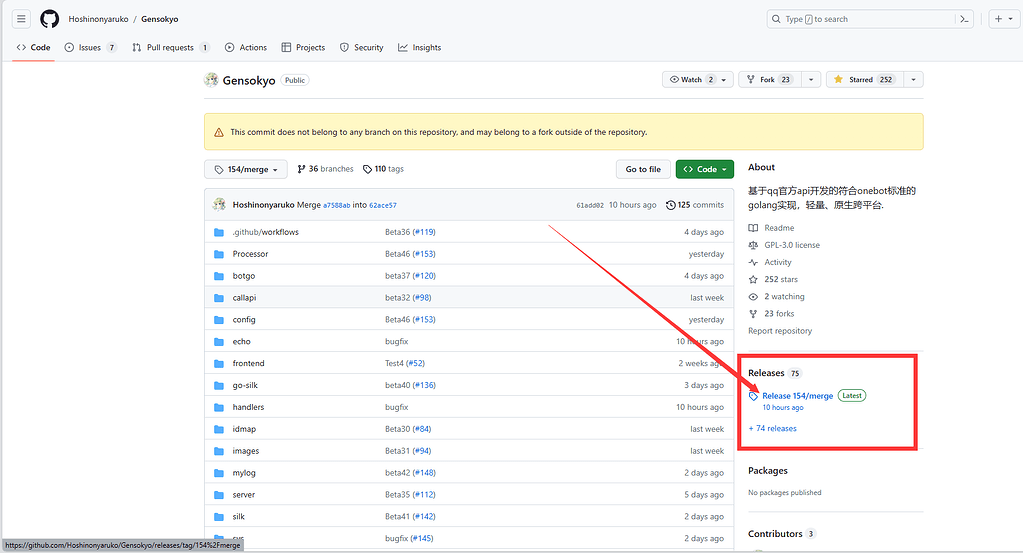1023x553 pixels.
Task: Open the callapi folder
Action: tap(244, 298)
